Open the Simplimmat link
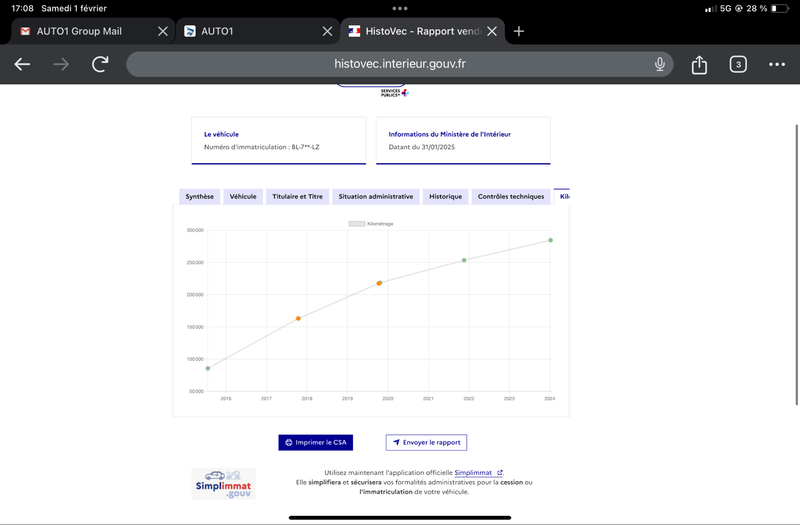 point(478,472)
